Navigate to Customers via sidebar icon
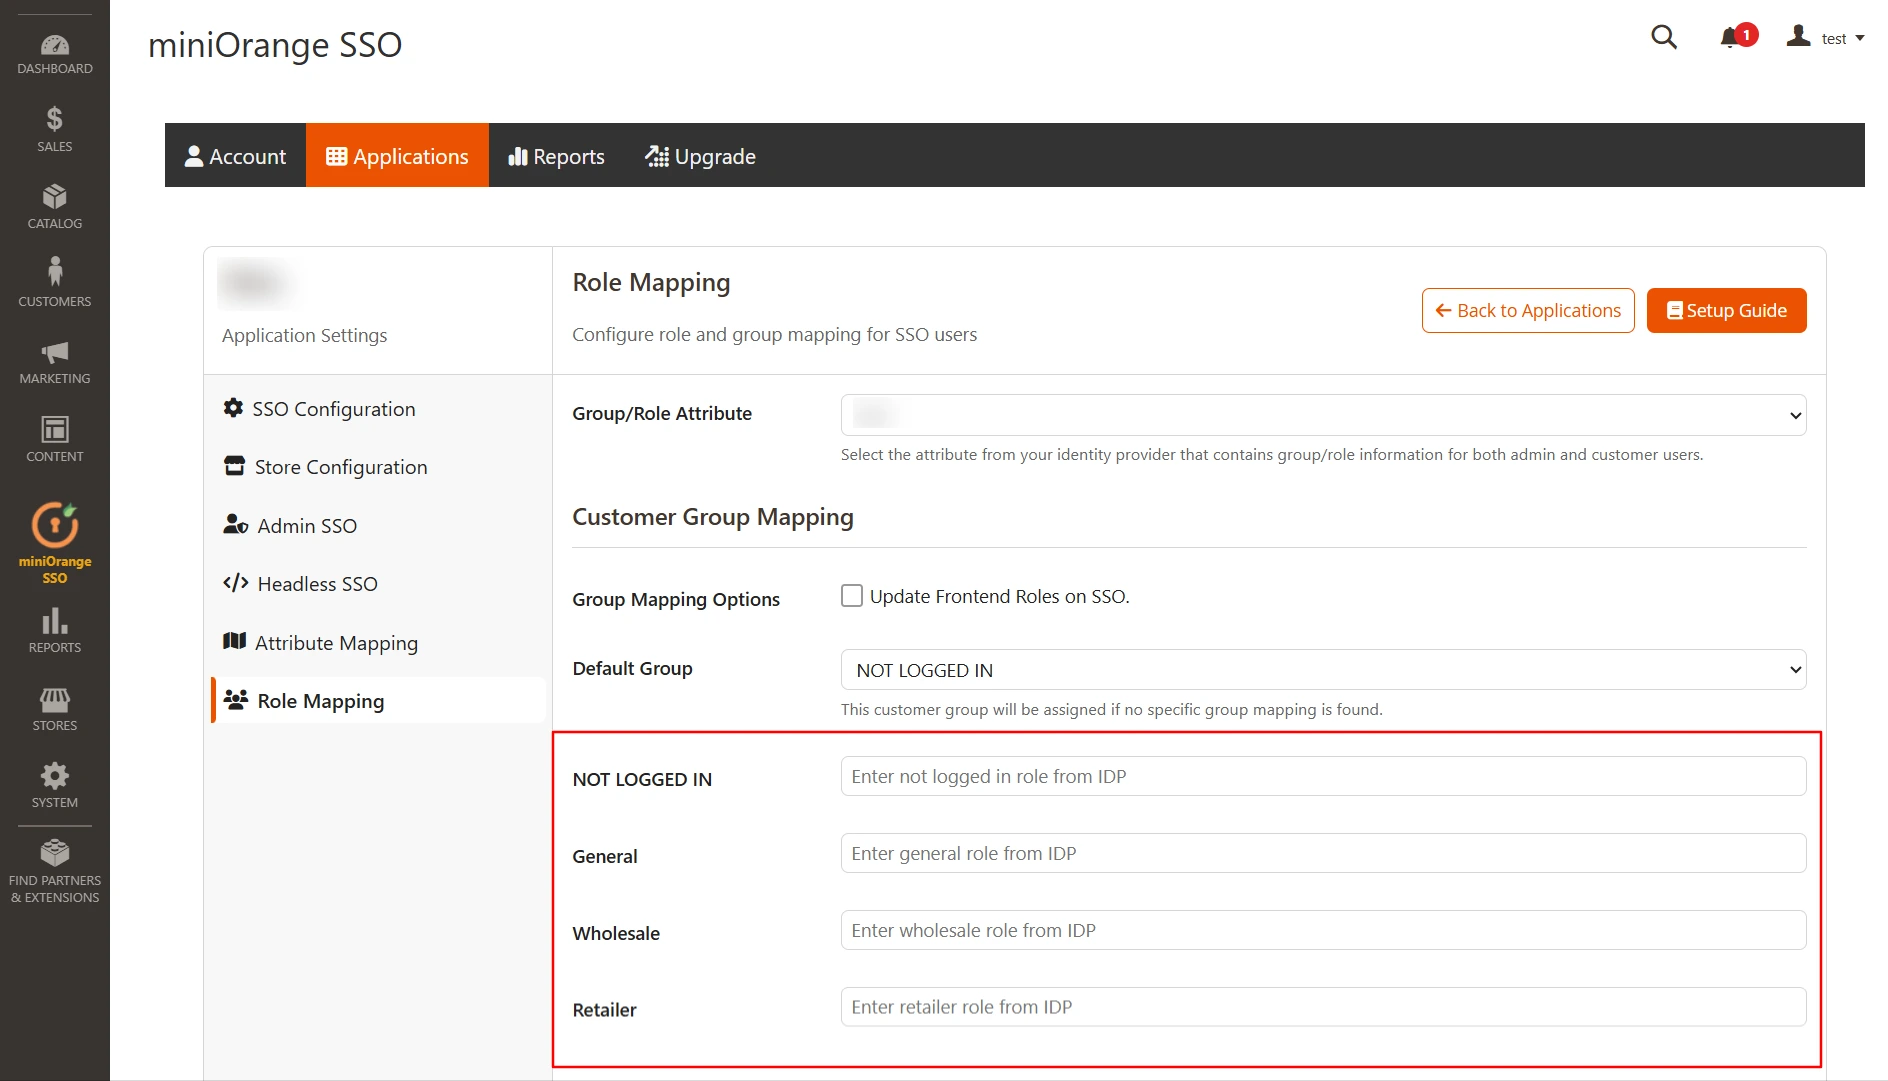 tap(54, 281)
